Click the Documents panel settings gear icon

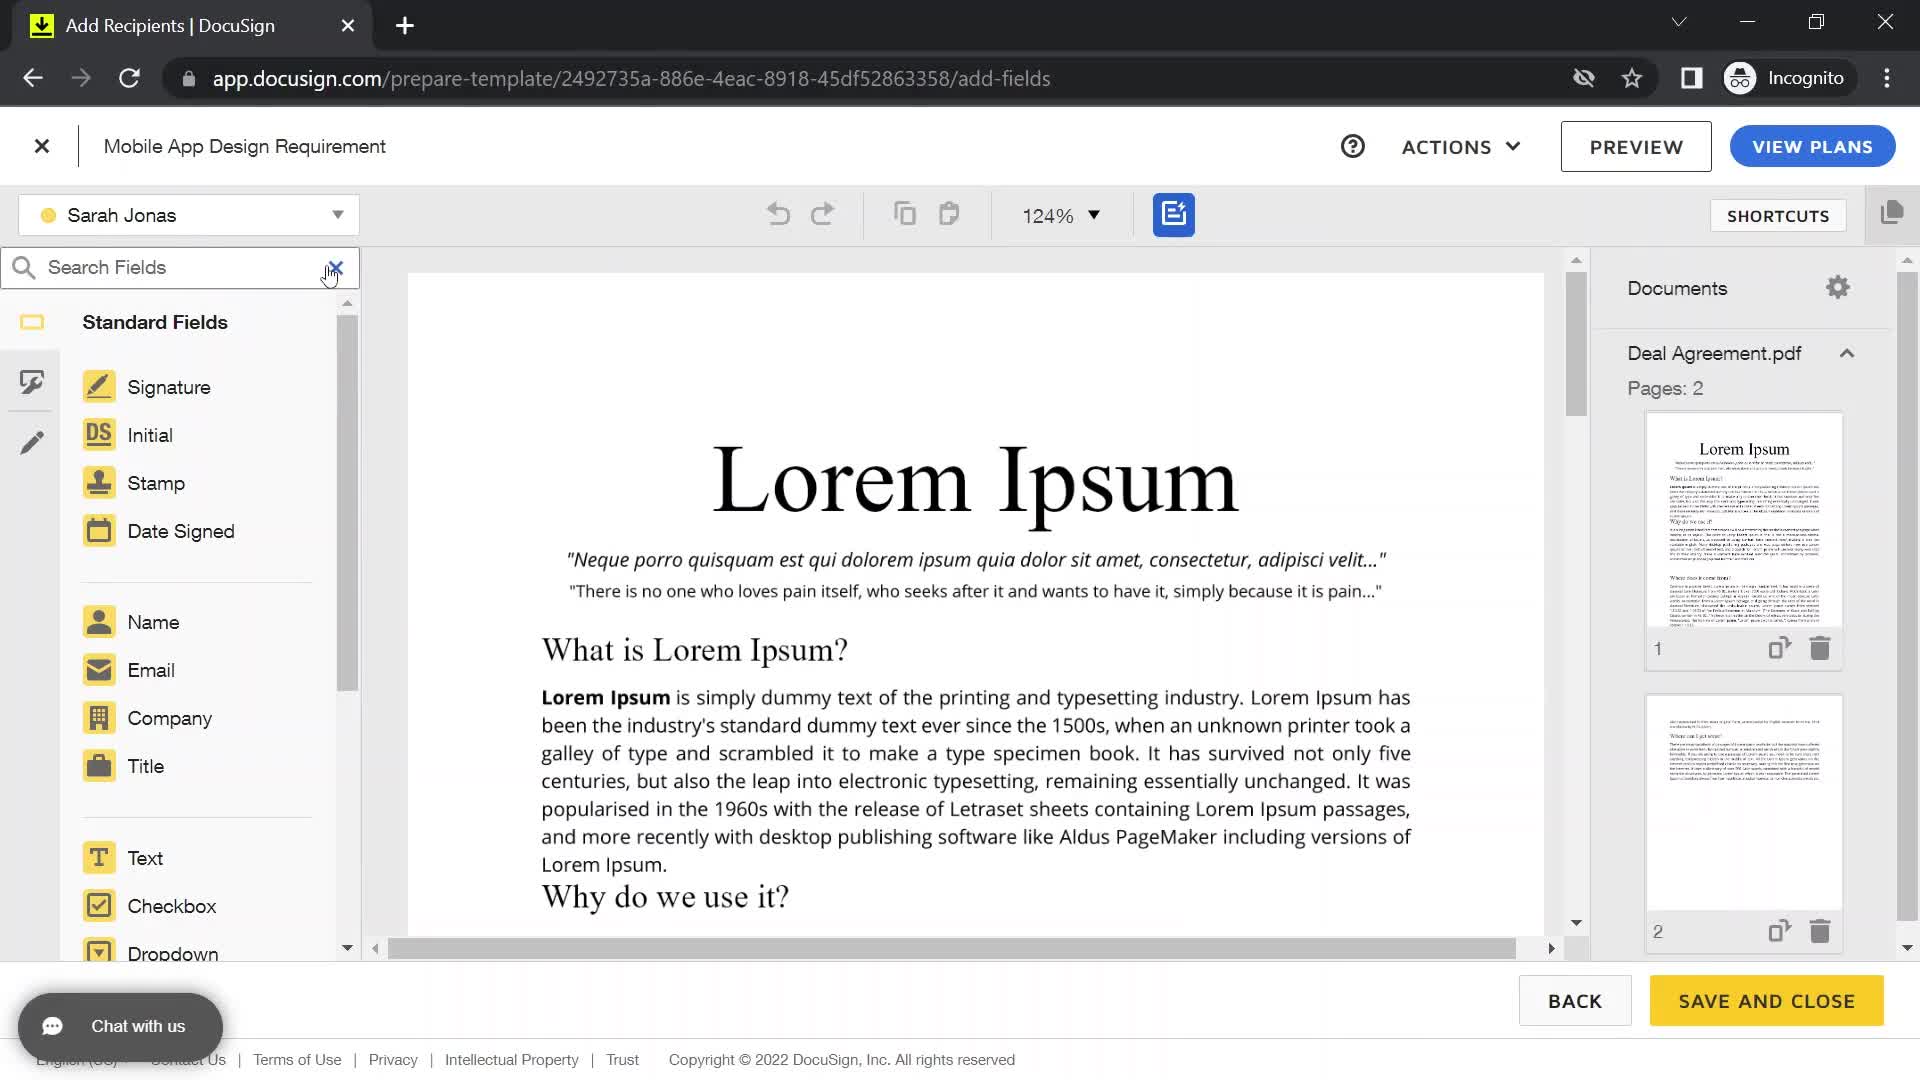click(x=1838, y=287)
